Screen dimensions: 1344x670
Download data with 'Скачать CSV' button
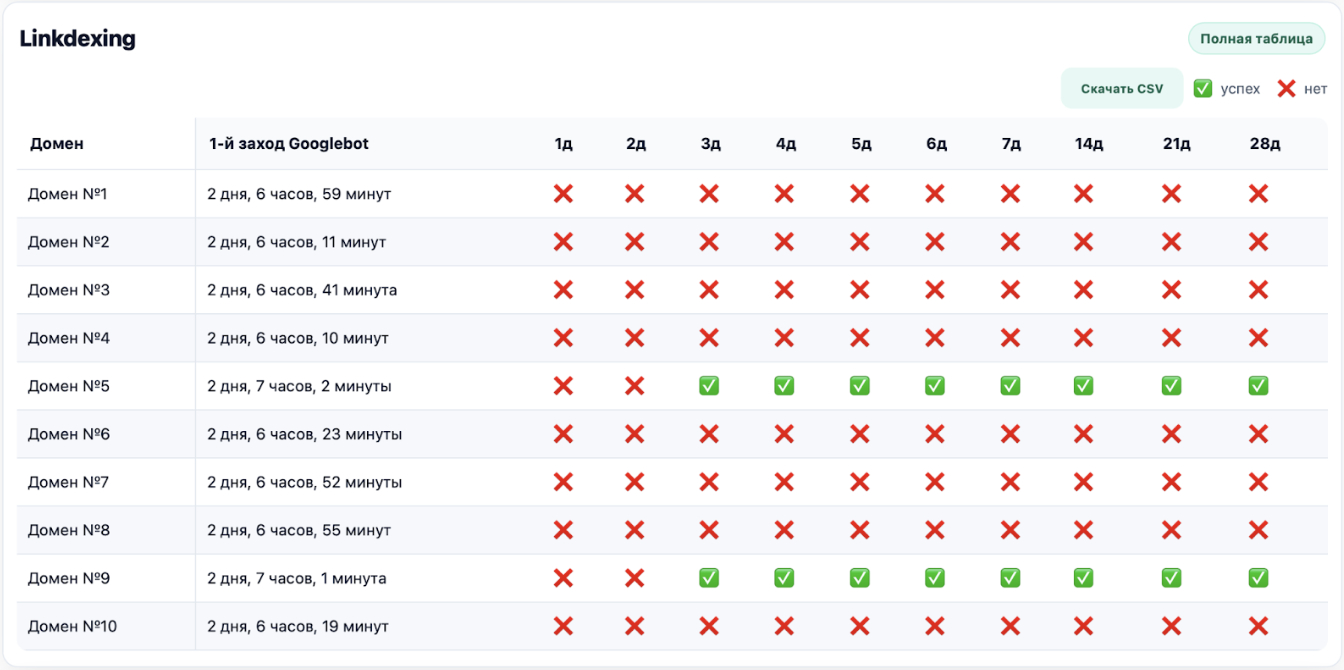tap(1122, 89)
